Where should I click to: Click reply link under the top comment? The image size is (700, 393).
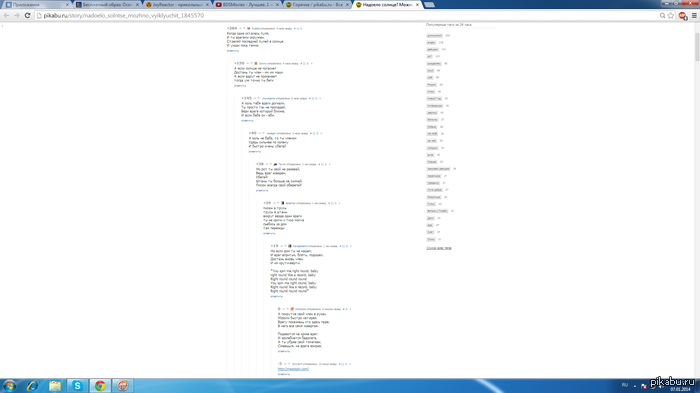pyautogui.click(x=233, y=51)
